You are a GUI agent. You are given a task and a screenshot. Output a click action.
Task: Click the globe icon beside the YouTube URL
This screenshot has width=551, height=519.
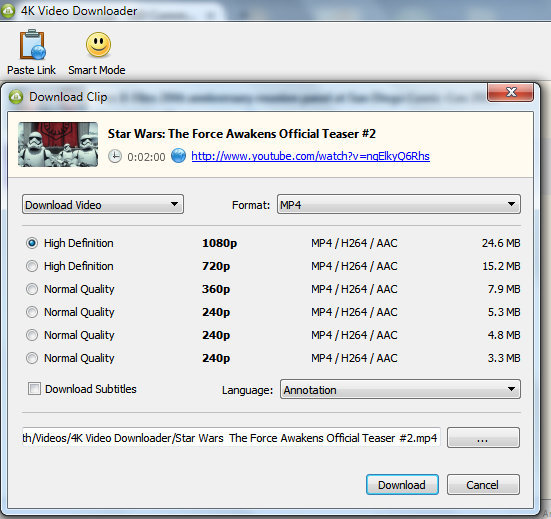point(178,156)
